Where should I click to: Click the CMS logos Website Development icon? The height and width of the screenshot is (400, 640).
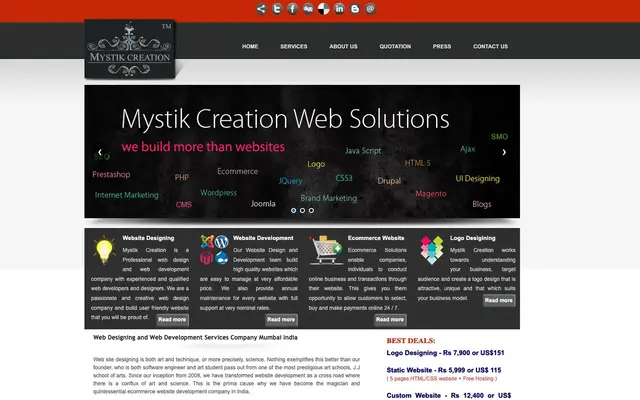coord(214,249)
